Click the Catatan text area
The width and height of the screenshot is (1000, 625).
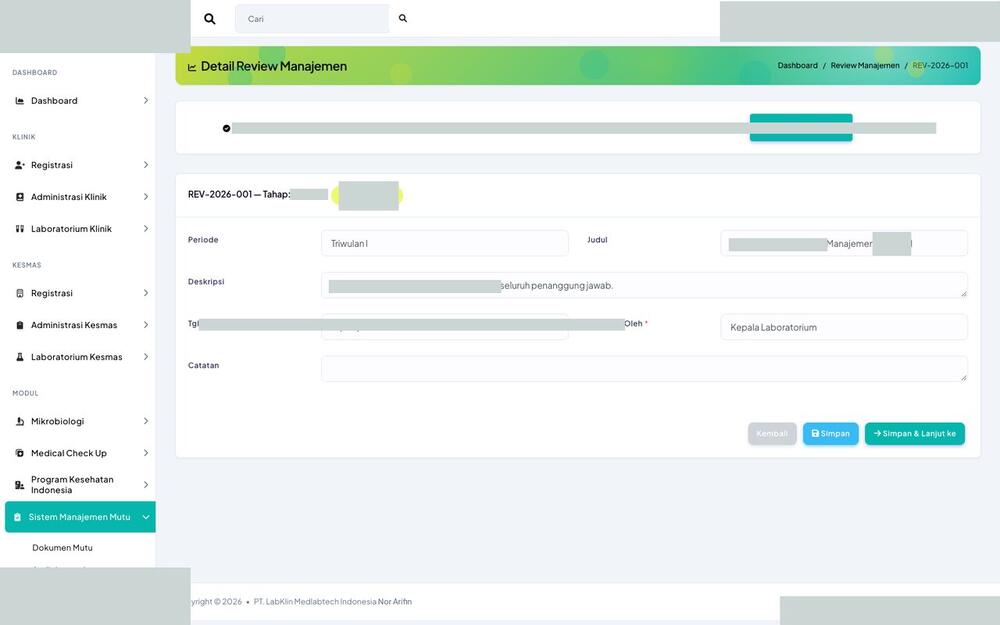coord(644,369)
